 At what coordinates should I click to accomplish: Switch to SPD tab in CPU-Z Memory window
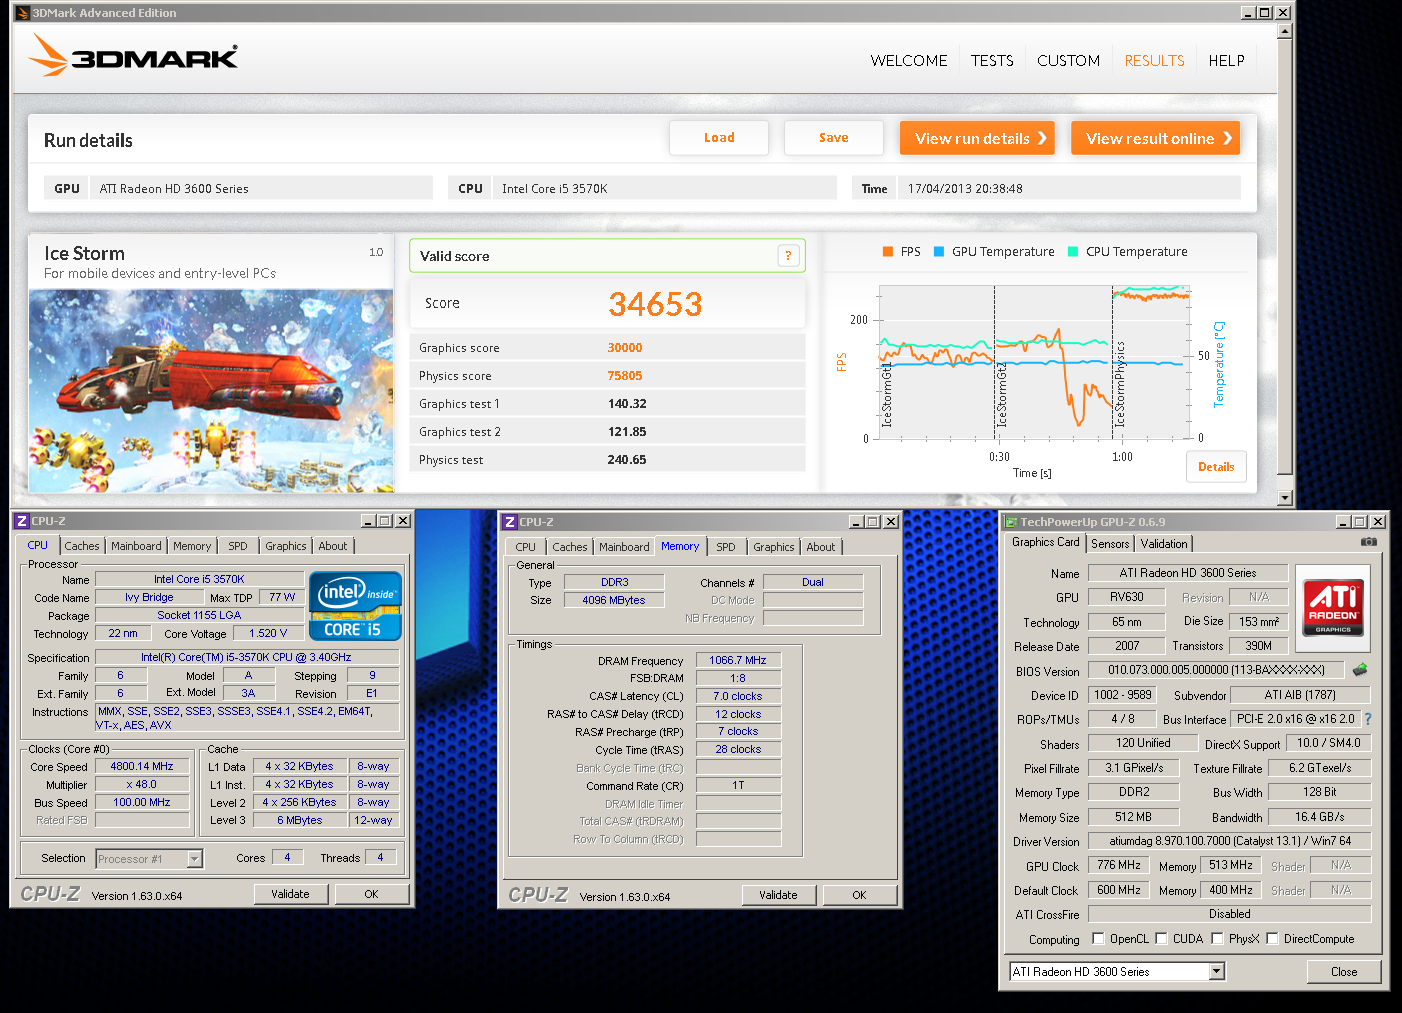click(726, 547)
